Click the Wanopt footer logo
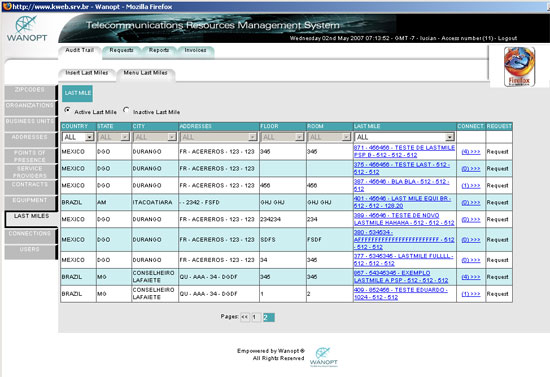The height and width of the screenshot is (377, 550). [x=323, y=357]
